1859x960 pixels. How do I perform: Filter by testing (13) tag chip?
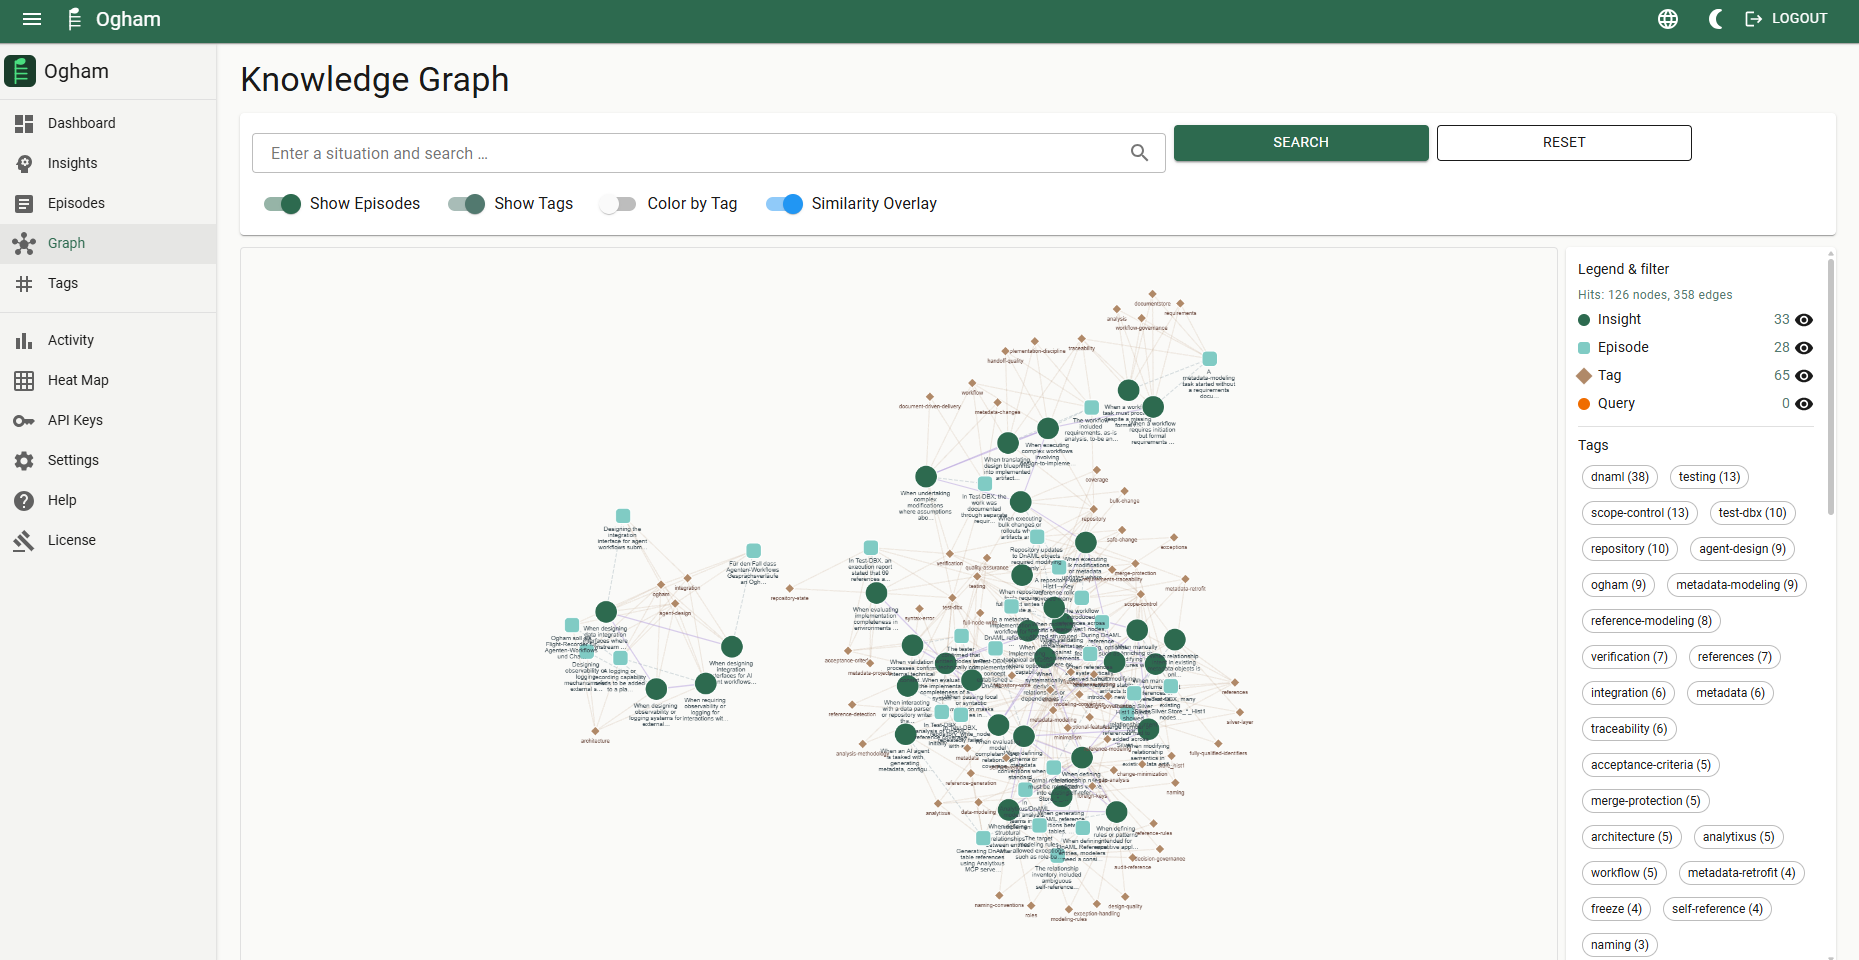click(x=1709, y=477)
